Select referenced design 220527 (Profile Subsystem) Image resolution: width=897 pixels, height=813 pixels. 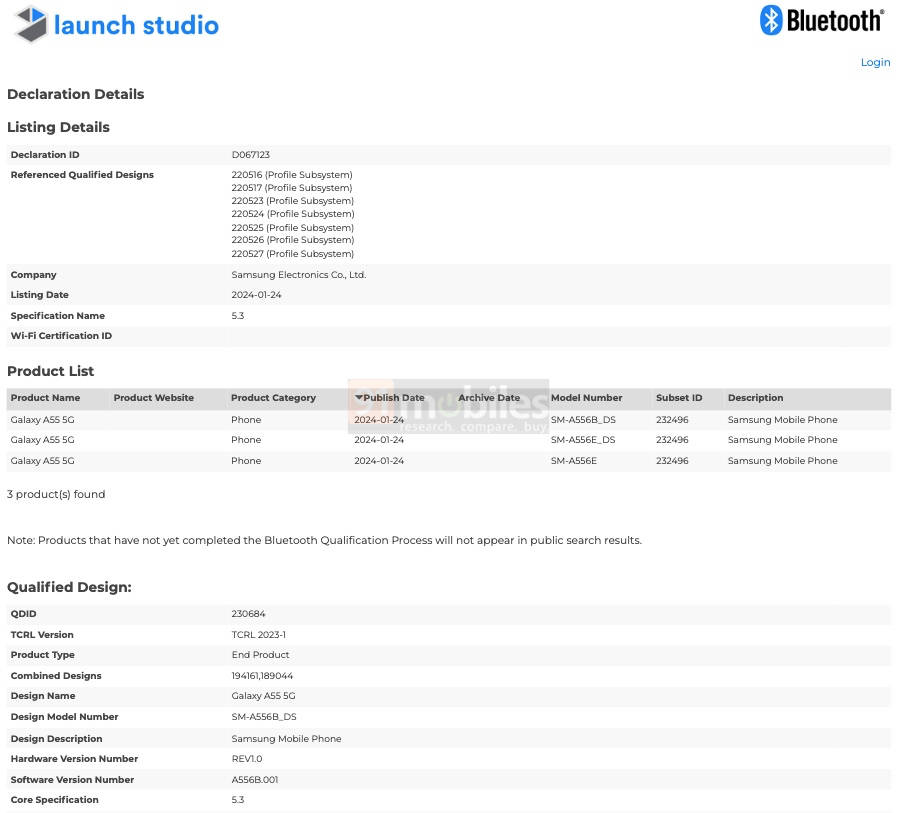pos(292,253)
